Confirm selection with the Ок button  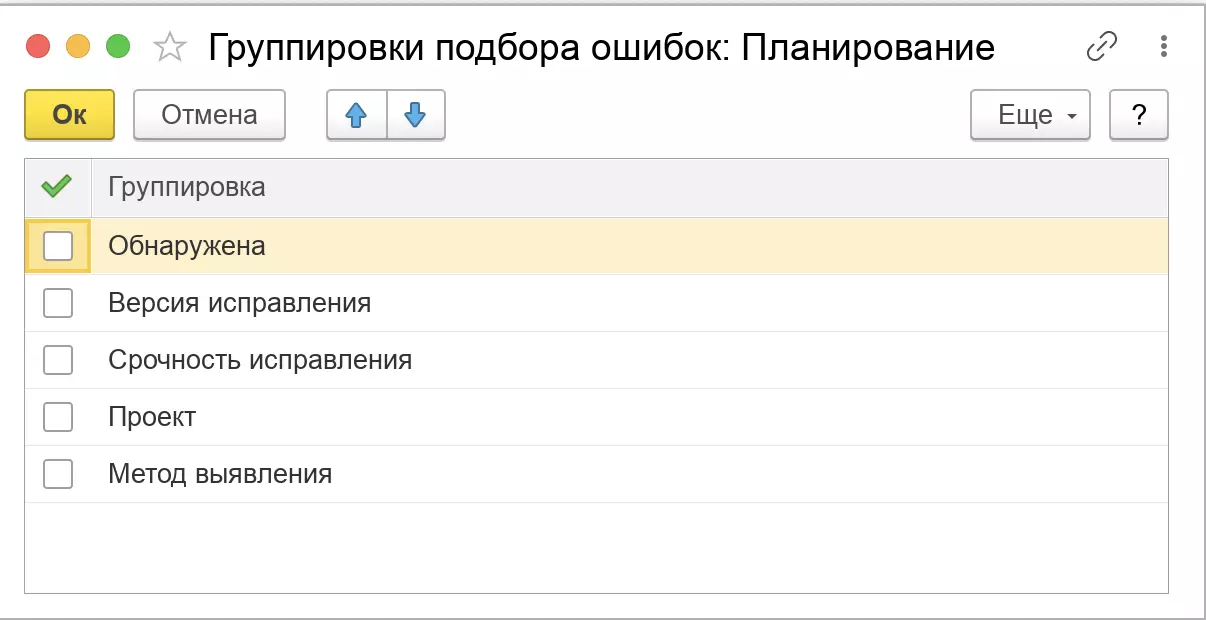coord(69,115)
